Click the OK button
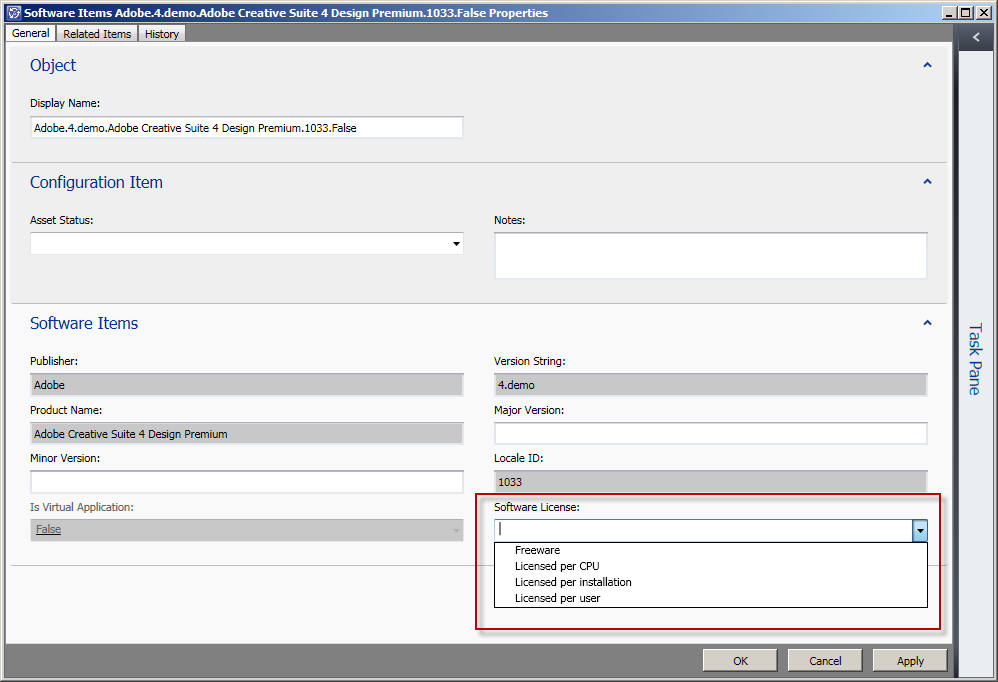 pos(740,661)
